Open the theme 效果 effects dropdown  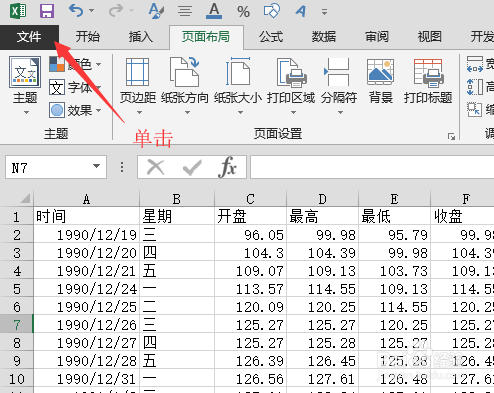tap(75, 110)
